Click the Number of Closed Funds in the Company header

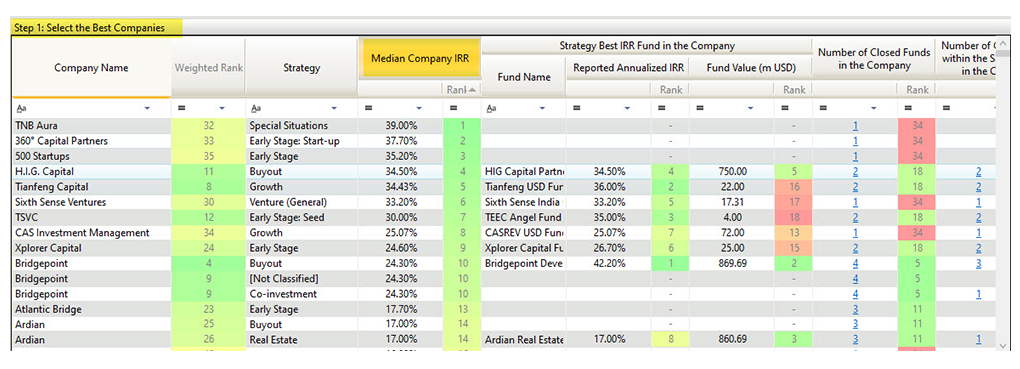pyautogui.click(x=874, y=59)
